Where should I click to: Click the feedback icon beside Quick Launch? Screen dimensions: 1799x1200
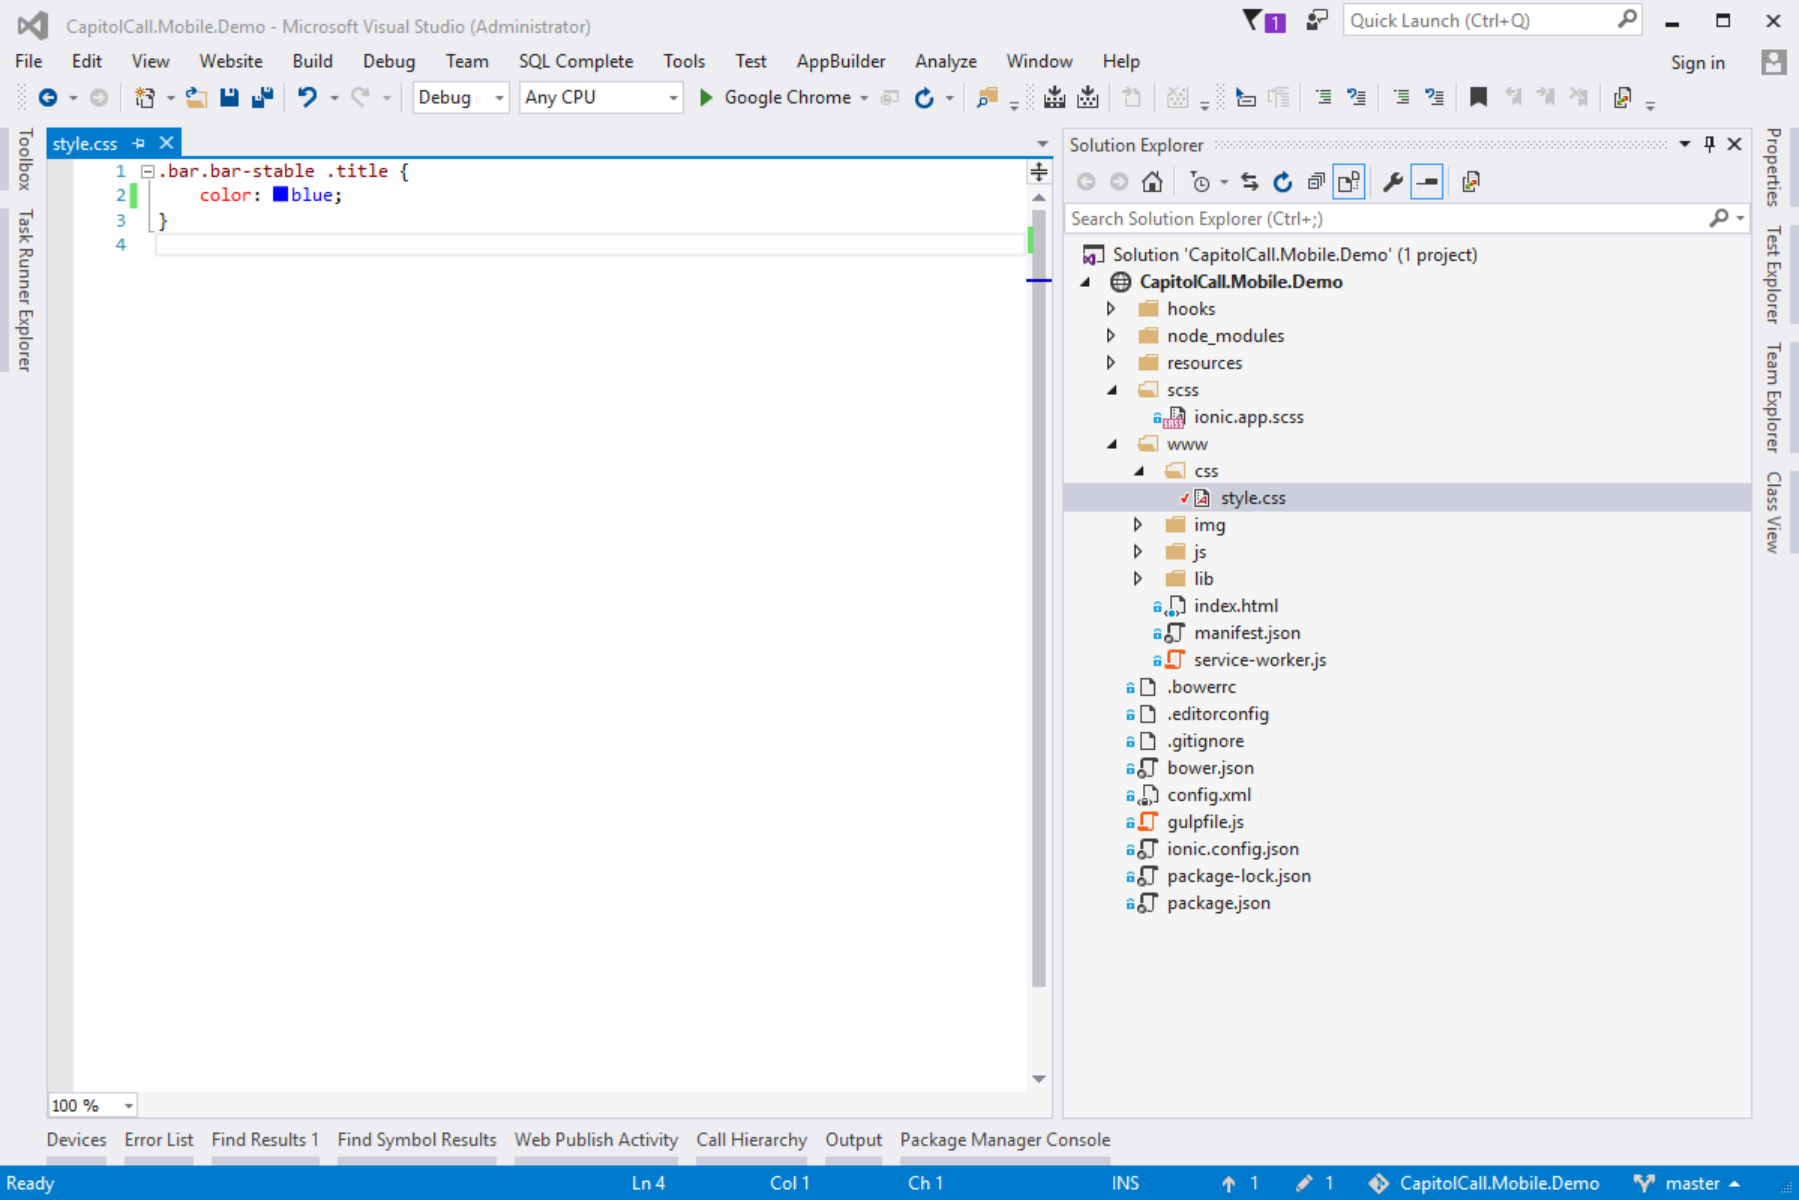tap(1317, 20)
